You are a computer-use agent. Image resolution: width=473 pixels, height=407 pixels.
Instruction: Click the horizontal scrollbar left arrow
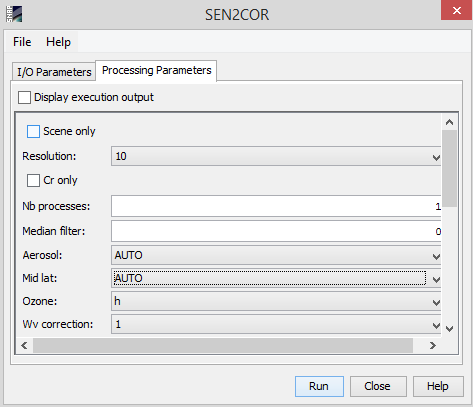[24, 345]
